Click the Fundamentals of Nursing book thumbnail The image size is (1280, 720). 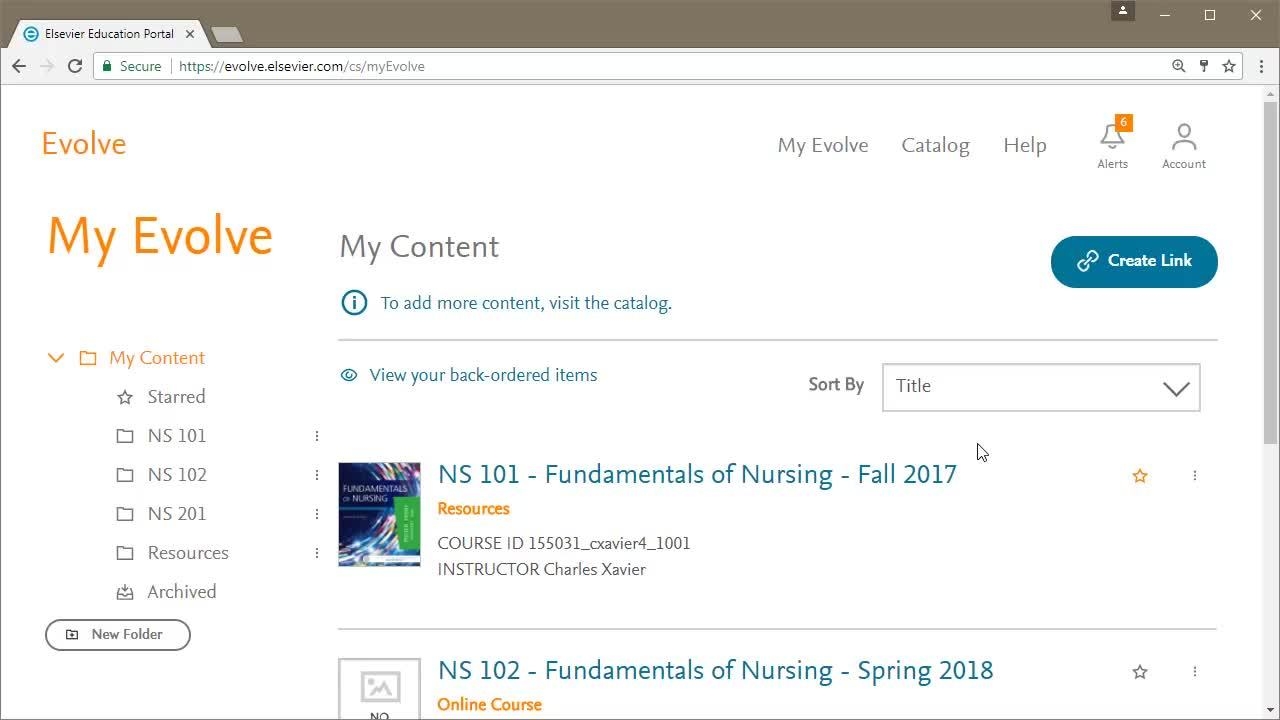[x=379, y=514]
